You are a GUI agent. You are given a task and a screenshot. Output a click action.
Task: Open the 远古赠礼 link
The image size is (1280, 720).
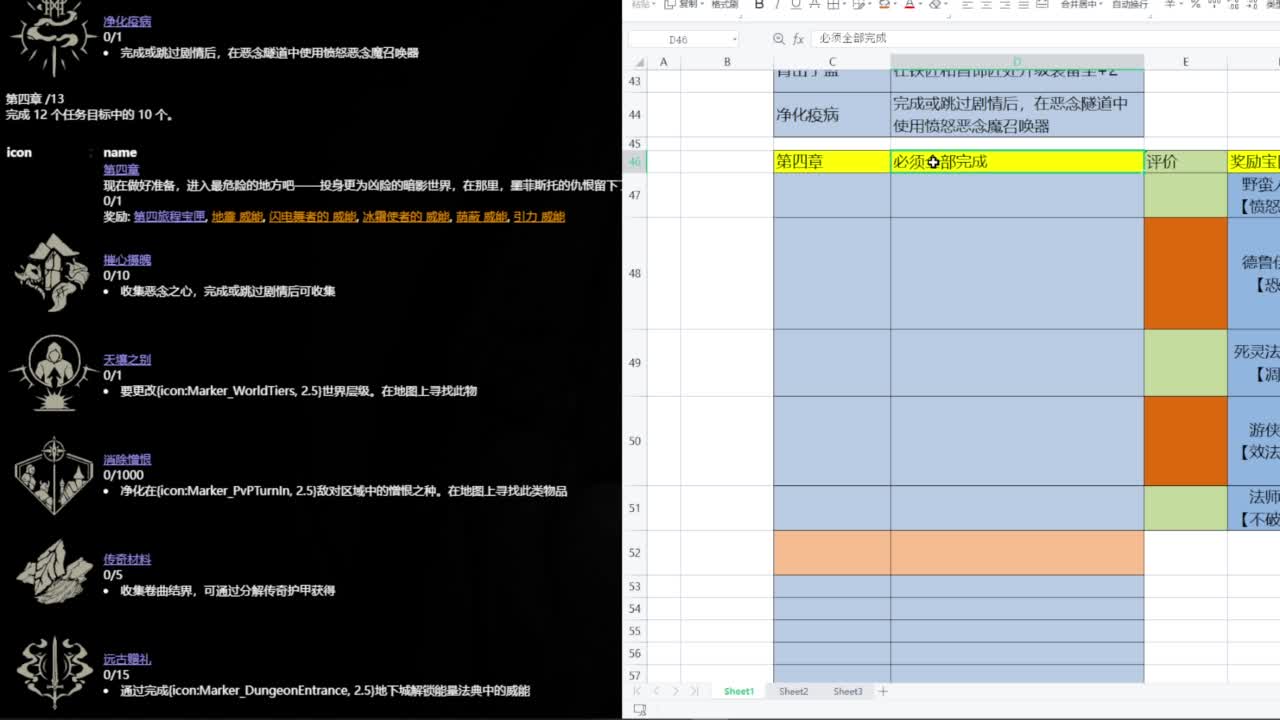(127, 660)
